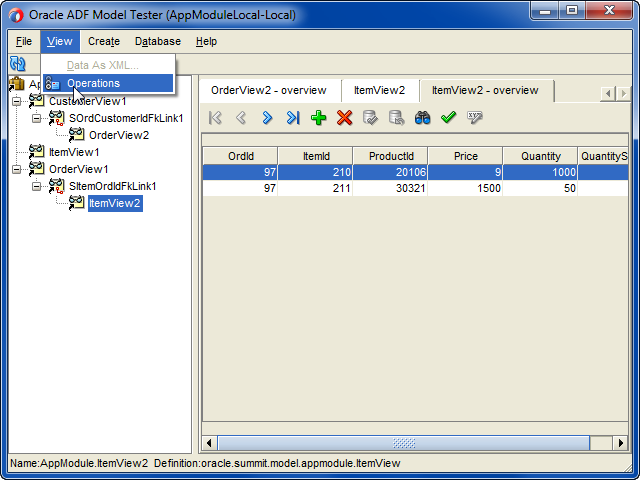The width and height of the screenshot is (640, 480).
Task: Click the SOrdCustomerIdFkLink1 link icon
Action: tap(56, 118)
